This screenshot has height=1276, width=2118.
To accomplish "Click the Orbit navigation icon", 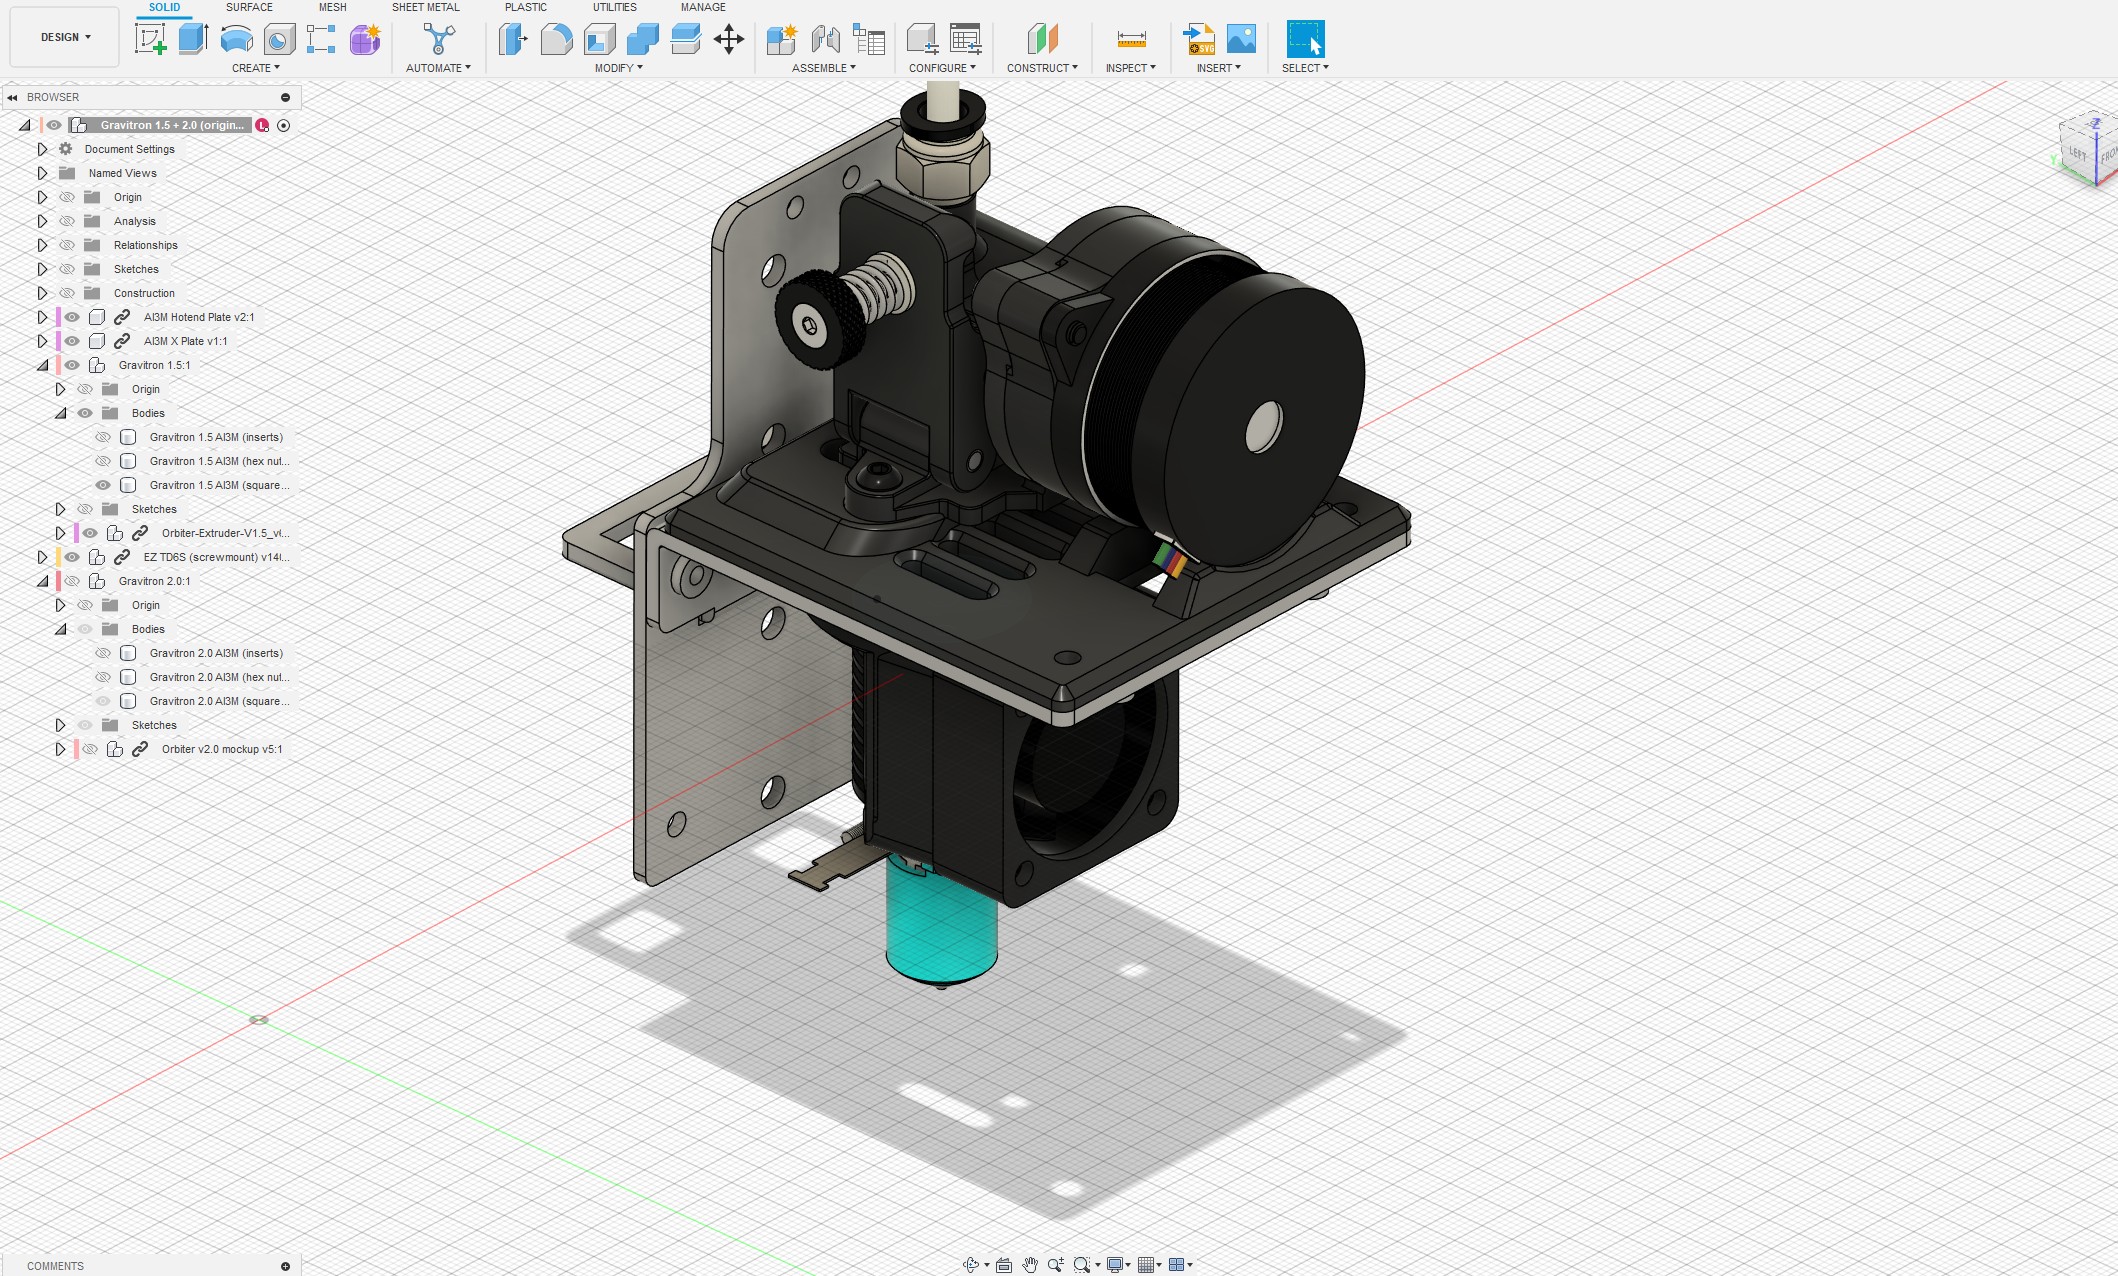I will 970,1265.
